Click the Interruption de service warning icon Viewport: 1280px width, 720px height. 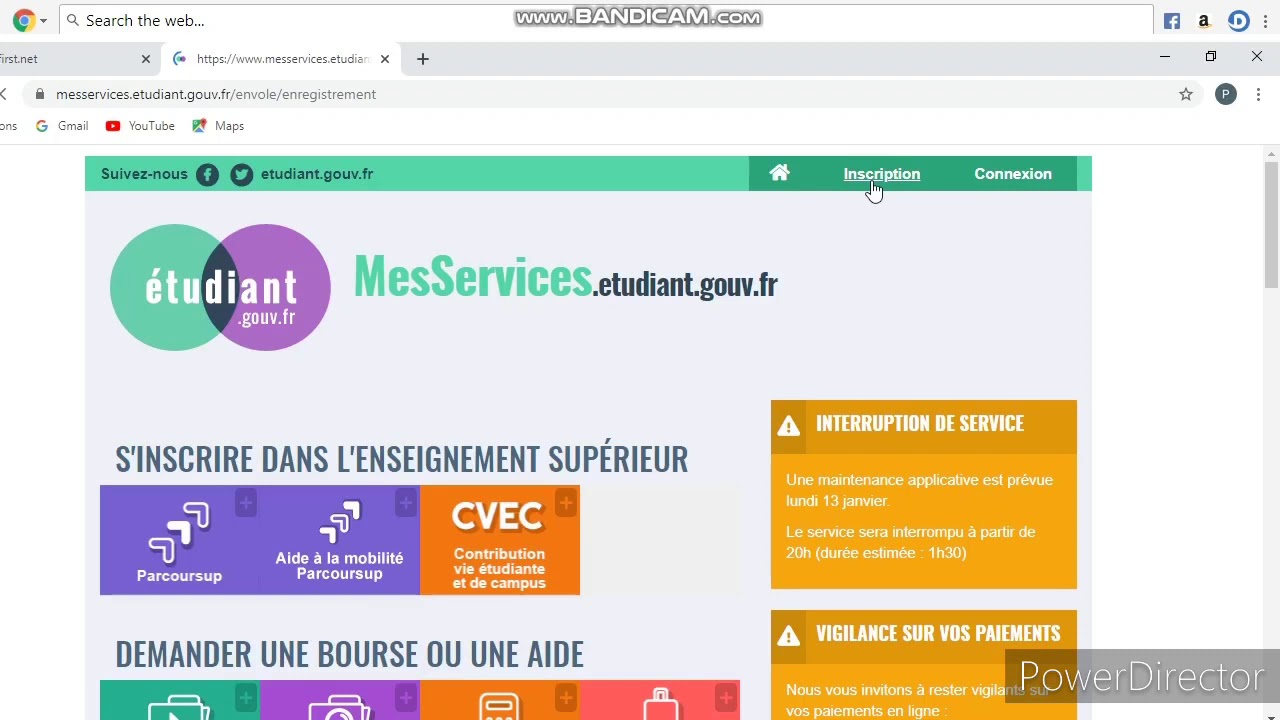789,426
